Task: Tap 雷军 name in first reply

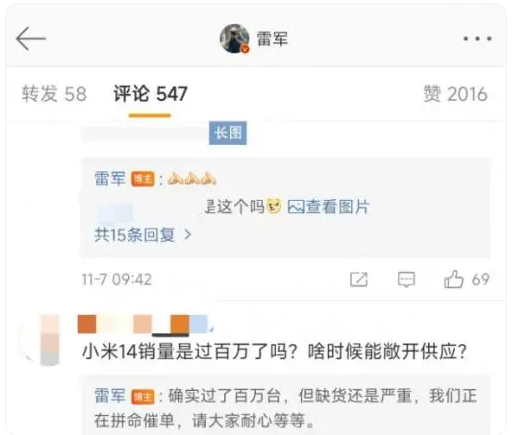Action: (x=110, y=179)
